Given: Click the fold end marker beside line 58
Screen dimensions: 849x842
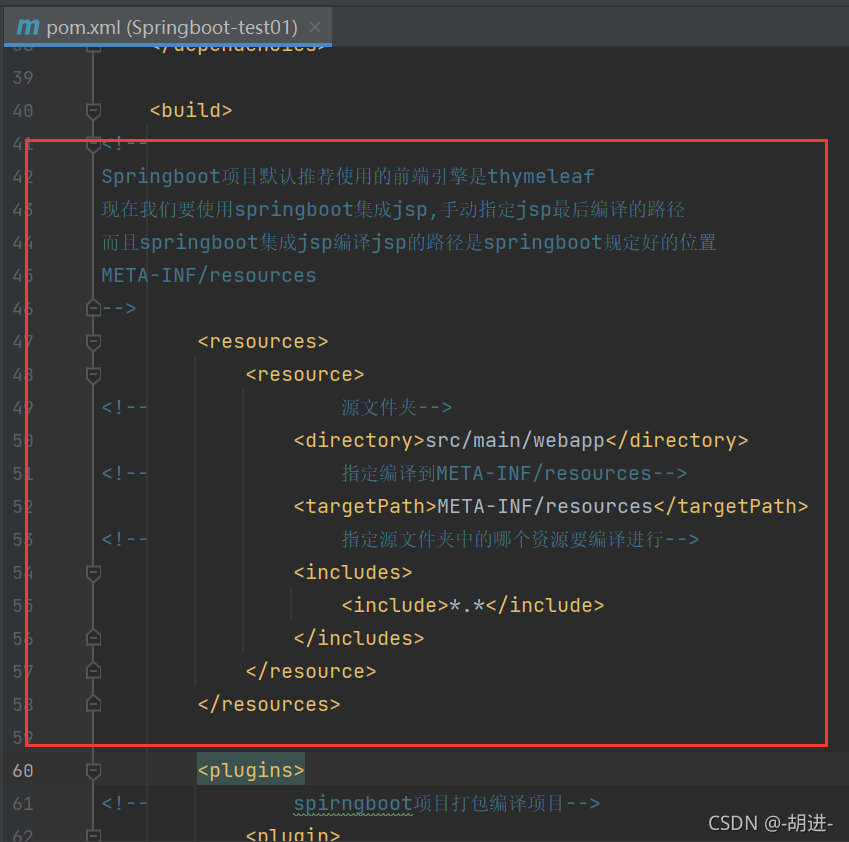Looking at the screenshot, I should coord(92,703).
